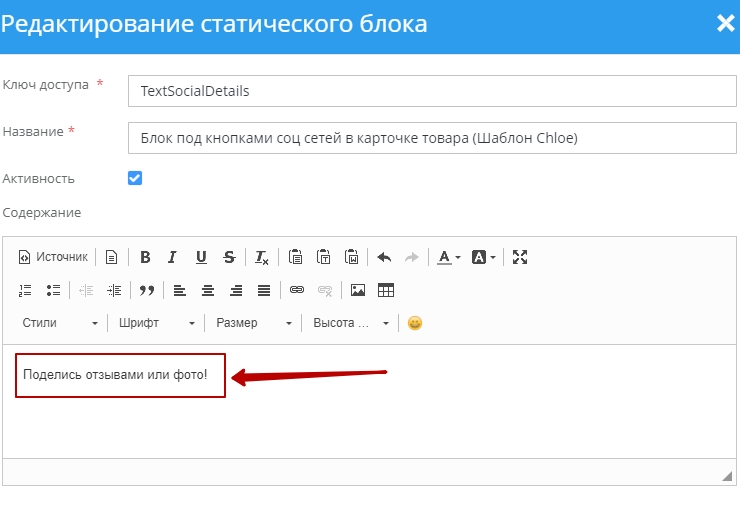Expand the Шрифт font dropdown
The width and height of the screenshot is (740, 505).
coord(156,323)
